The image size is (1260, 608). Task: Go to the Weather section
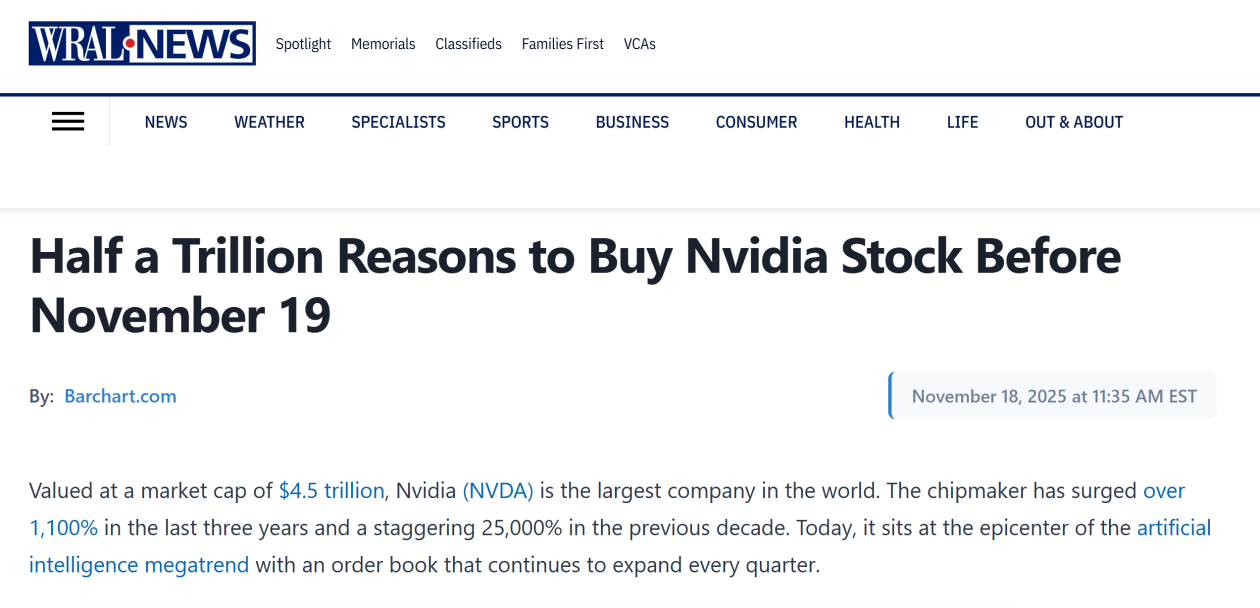coord(269,122)
